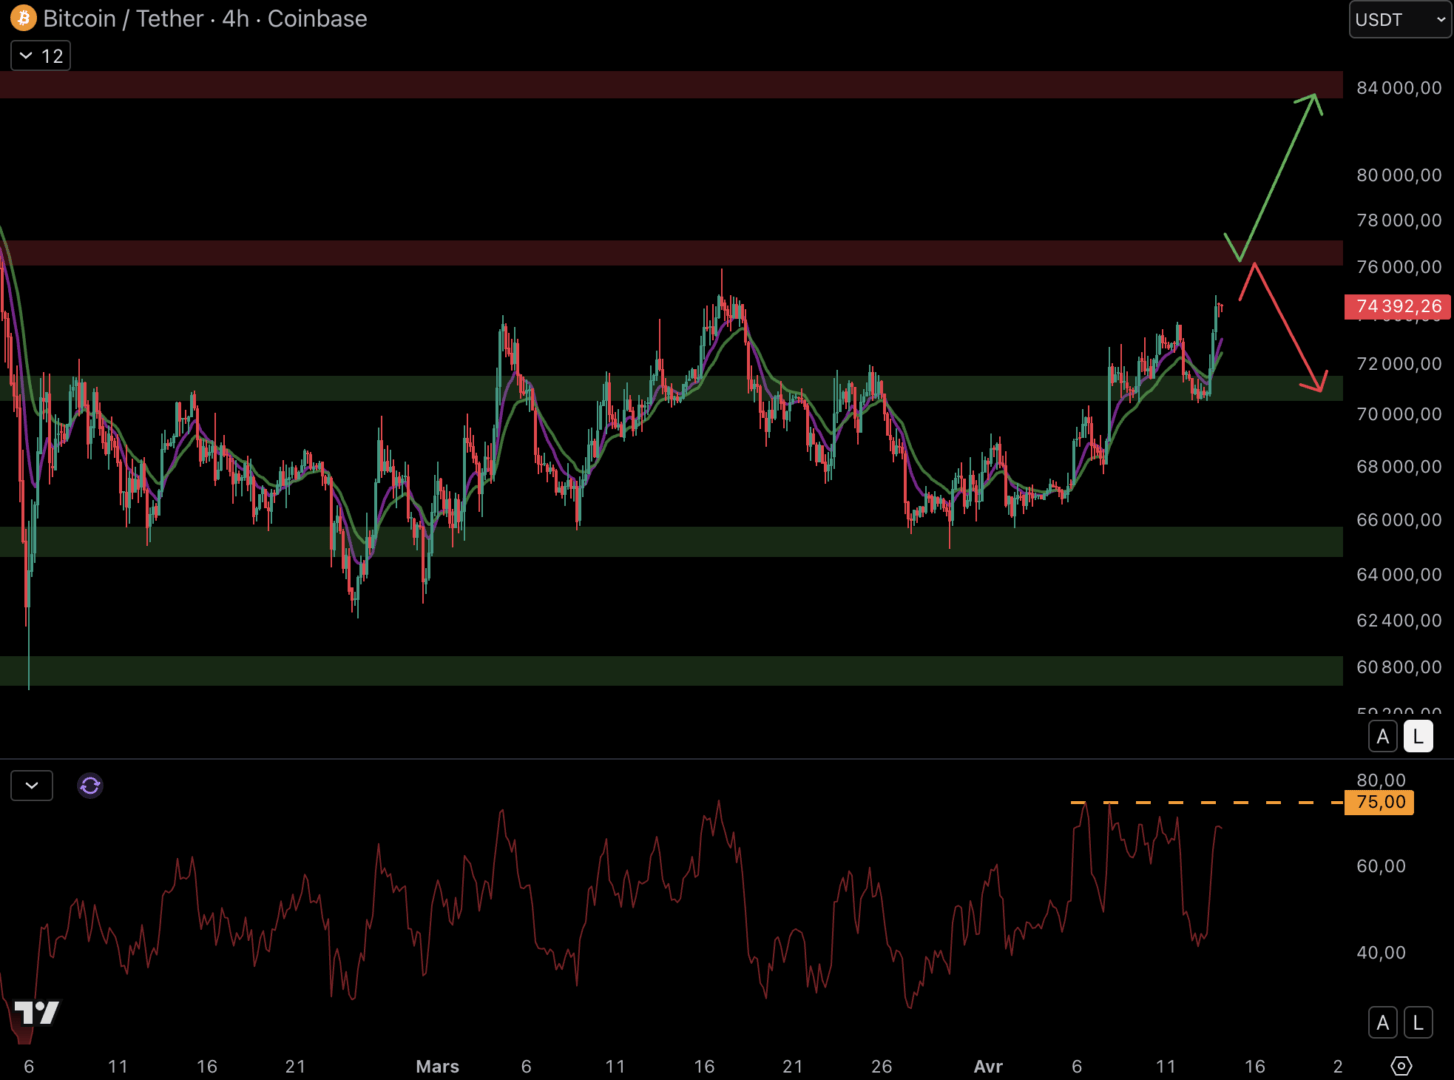The image size is (1454, 1080).
Task: Expand the 12 indicators legend
Action: pyautogui.click(x=41, y=56)
